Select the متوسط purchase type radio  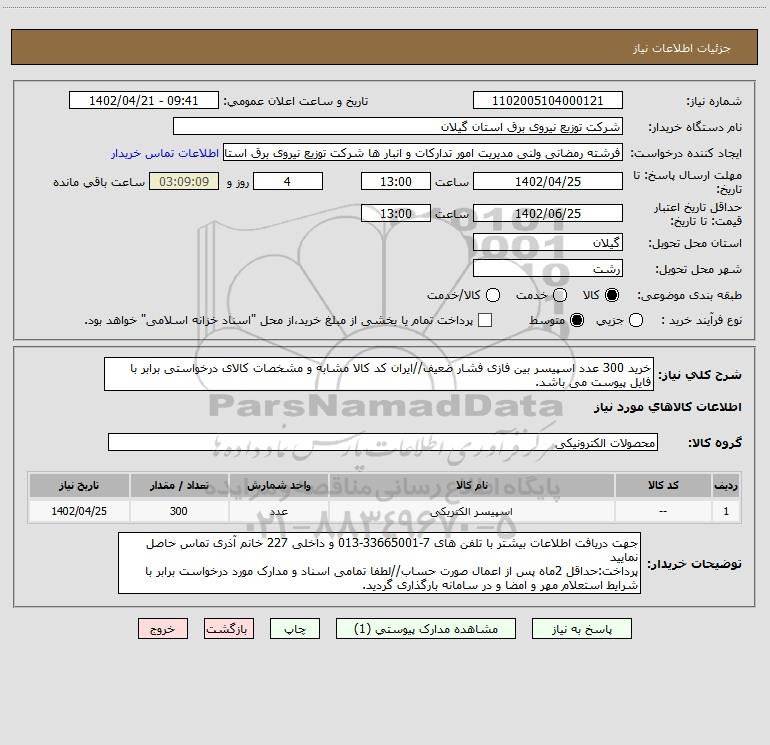click(x=577, y=320)
